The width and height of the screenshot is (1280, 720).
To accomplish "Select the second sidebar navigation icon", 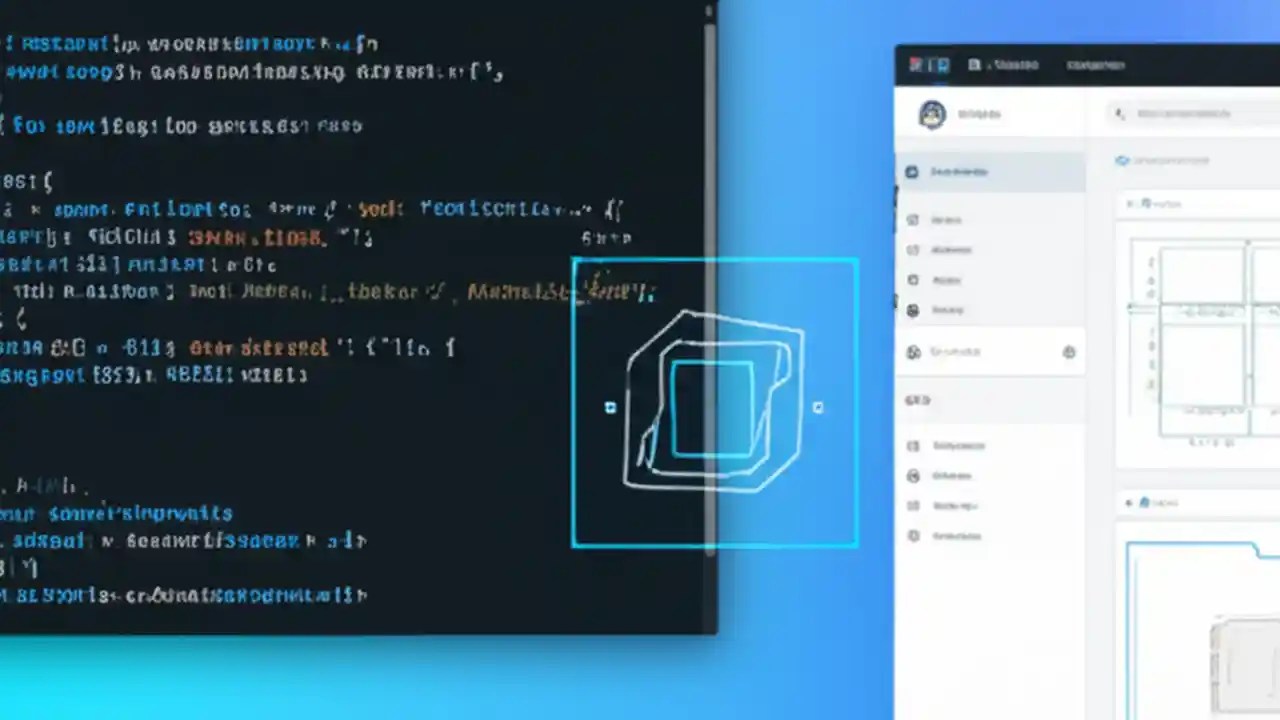I will pos(912,220).
